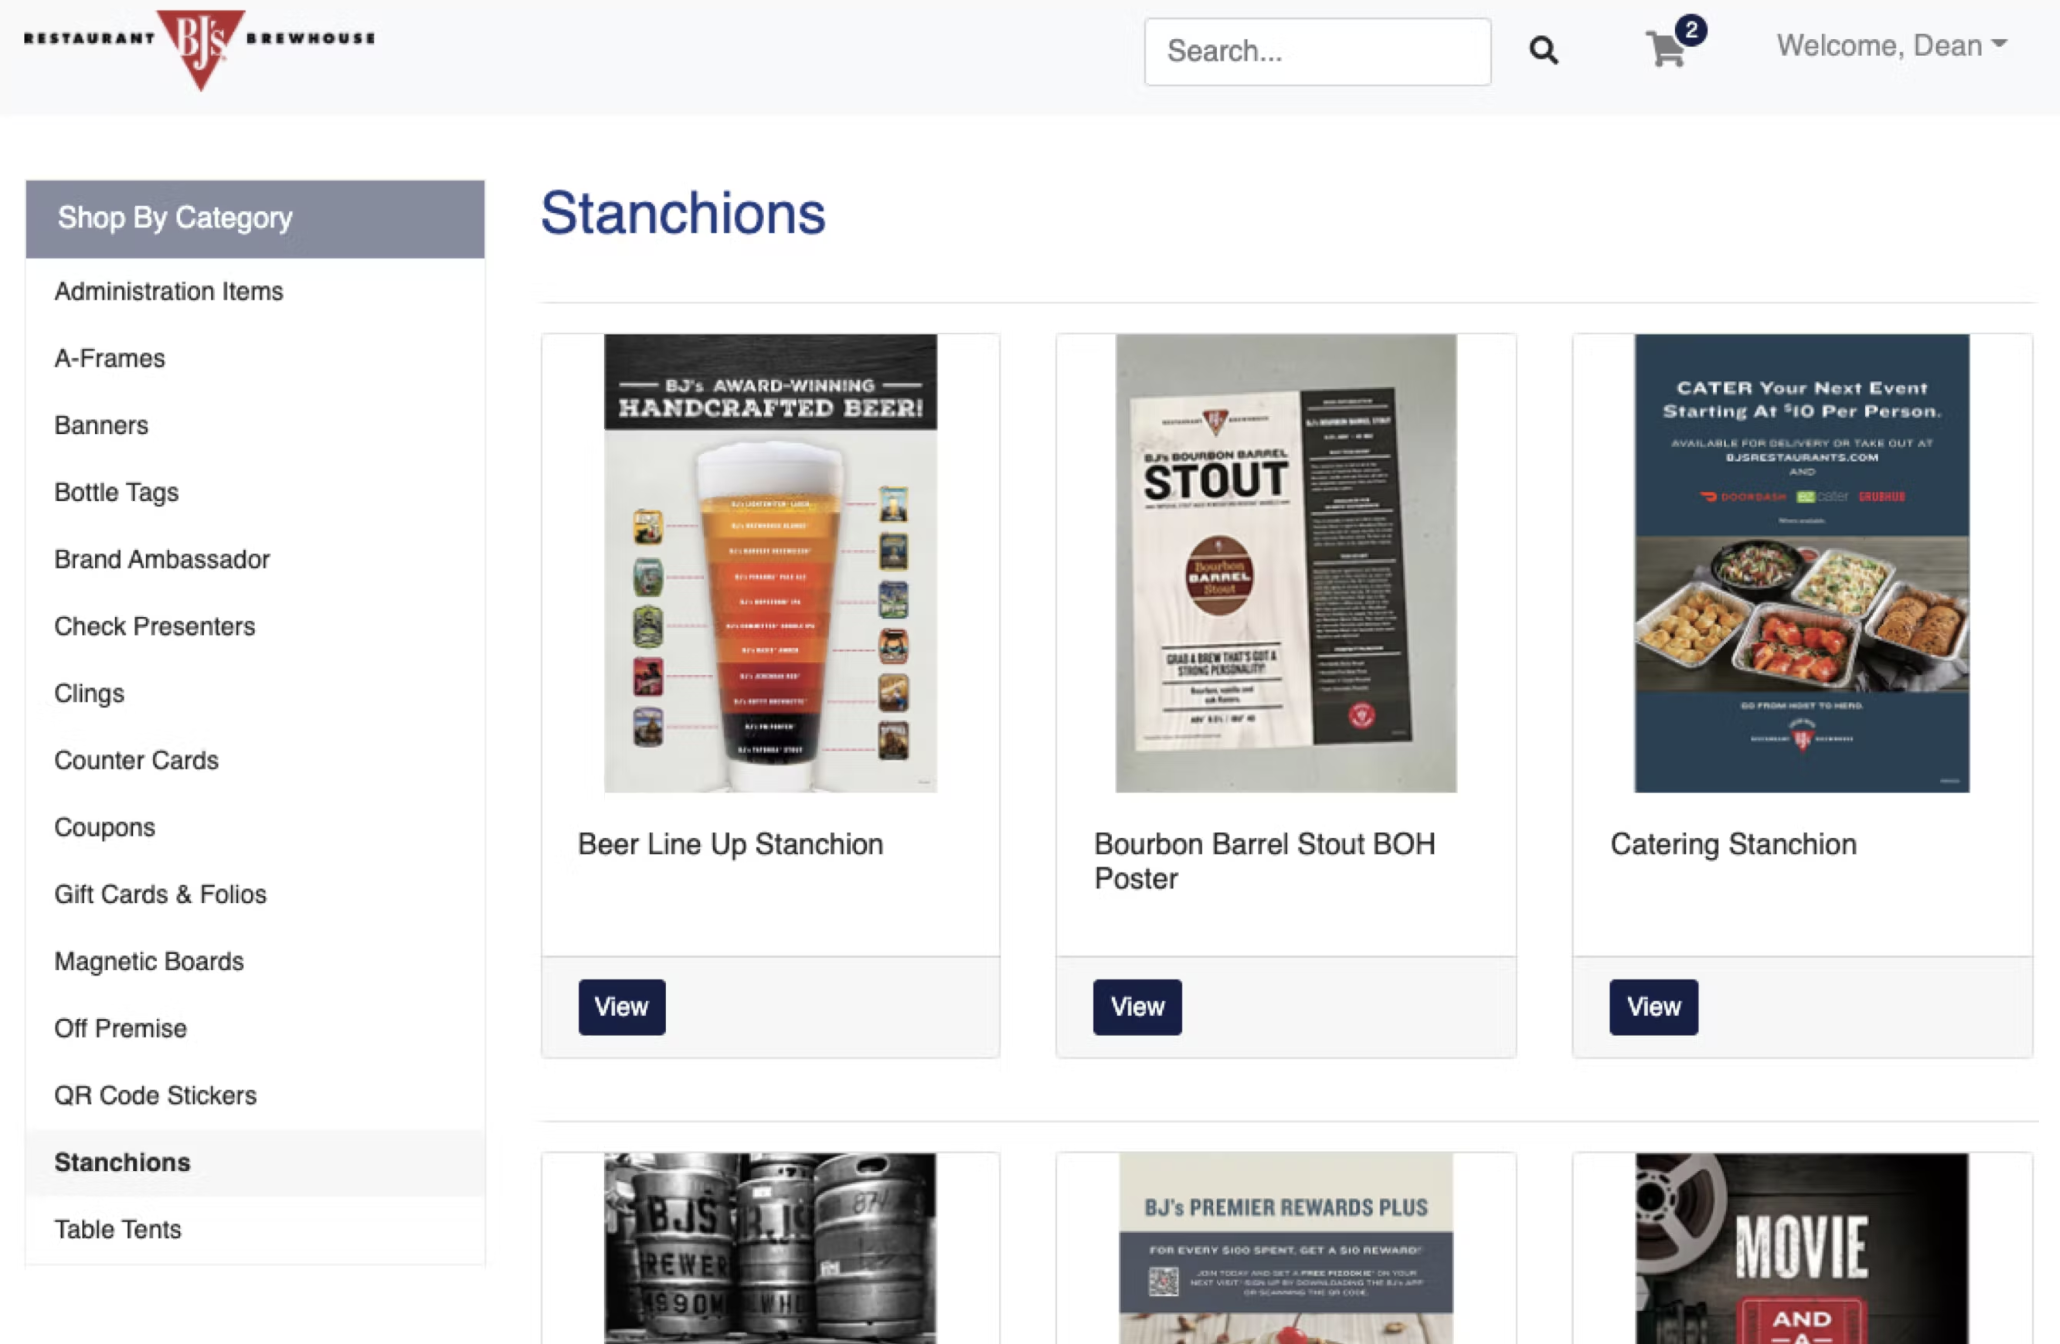The width and height of the screenshot is (2060, 1344).
Task: Open the Table Tents category
Action: (x=118, y=1229)
